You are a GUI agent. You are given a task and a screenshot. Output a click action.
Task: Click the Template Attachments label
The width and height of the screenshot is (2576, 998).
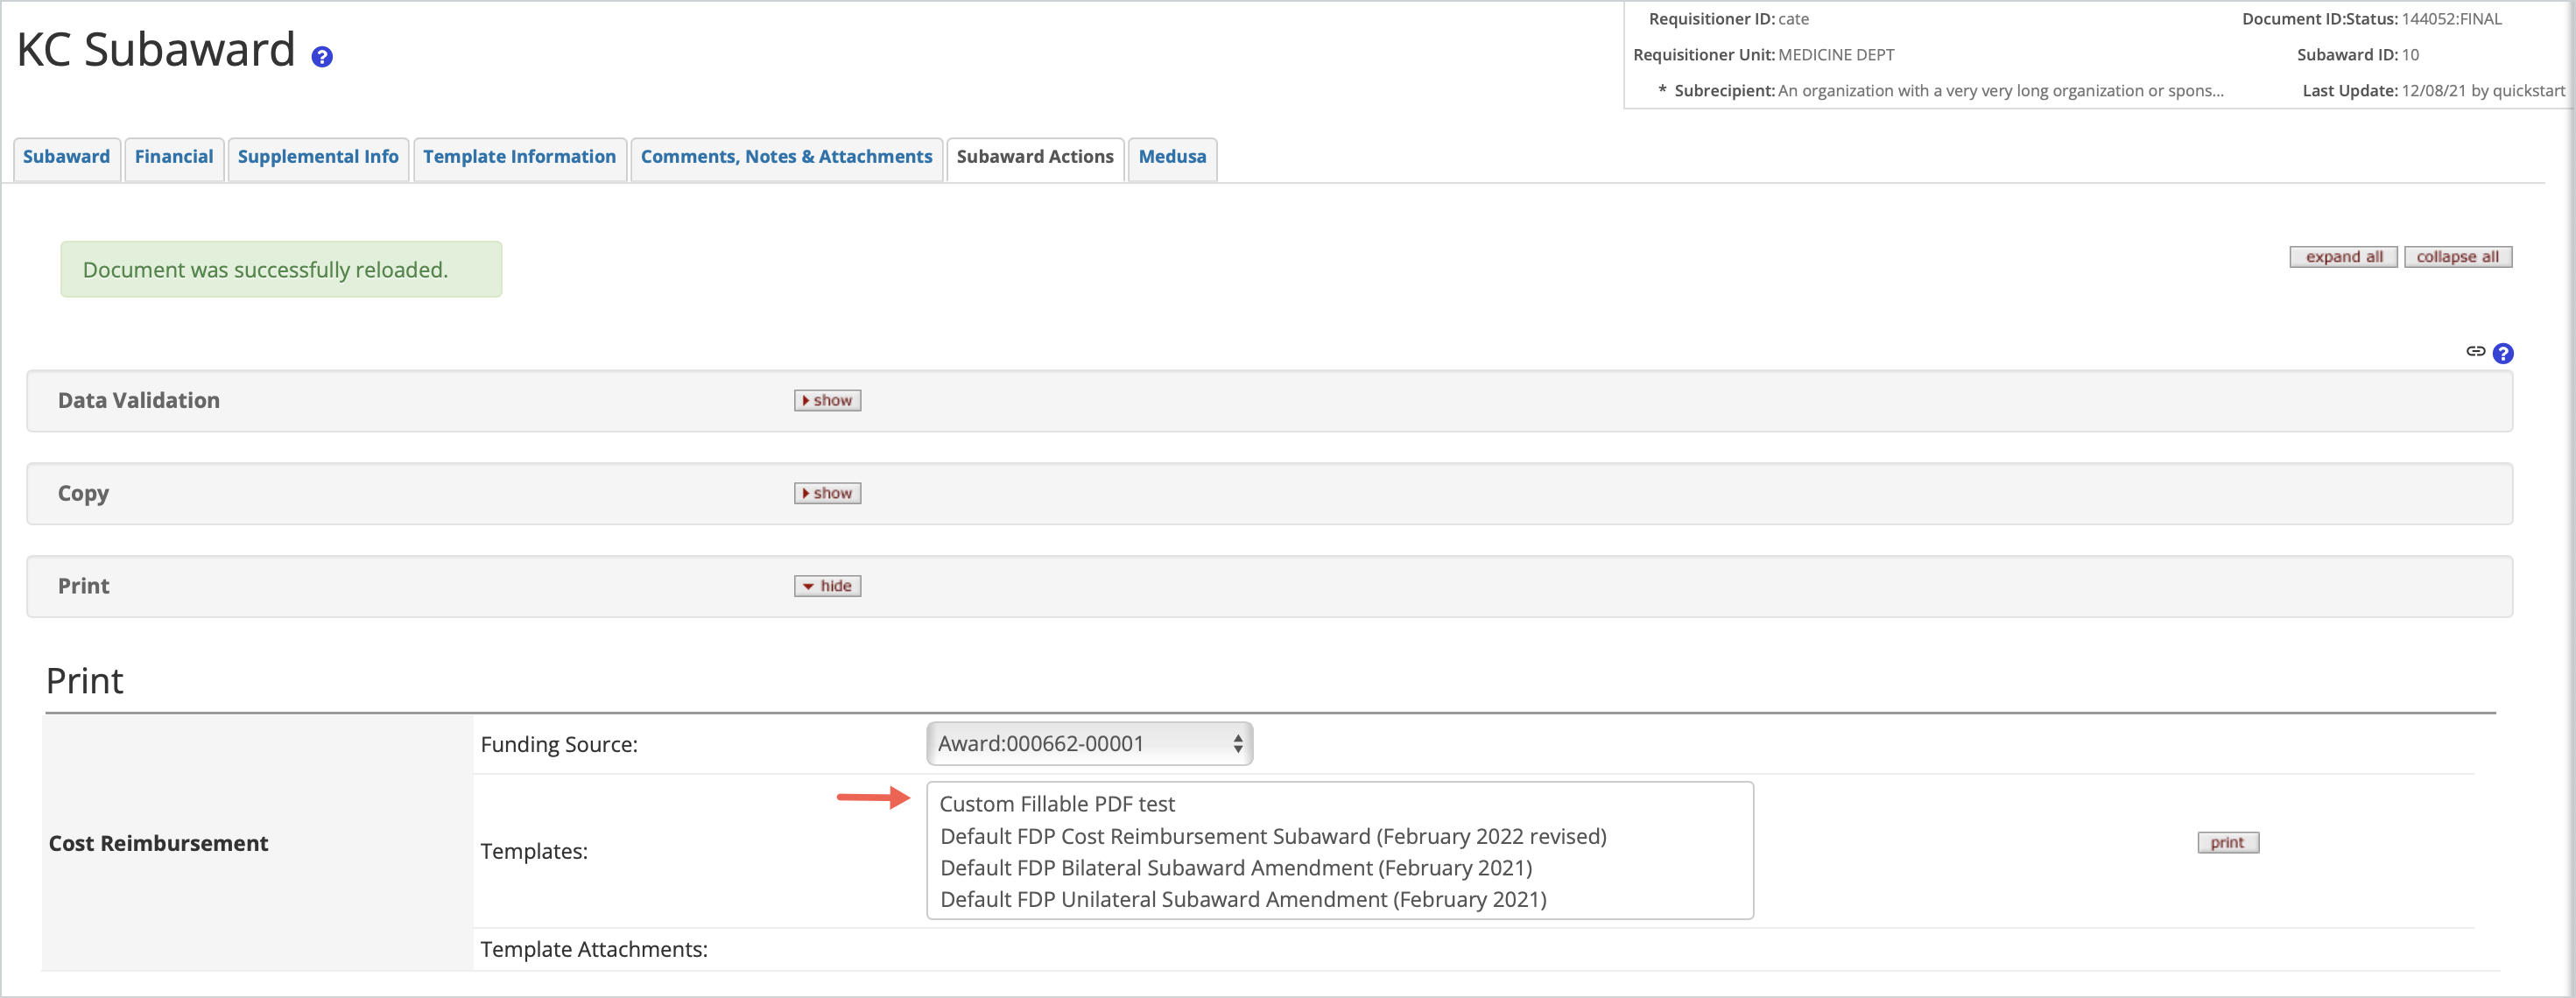[x=594, y=950]
